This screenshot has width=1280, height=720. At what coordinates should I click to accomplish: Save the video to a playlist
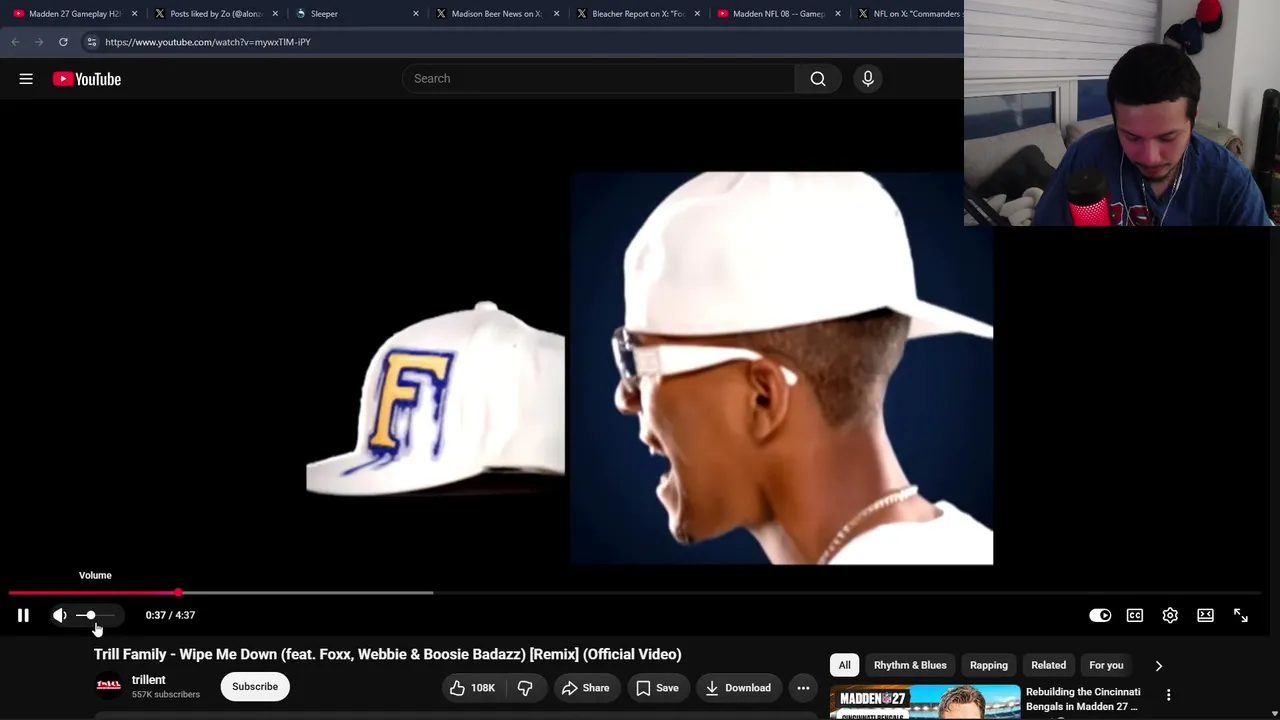coord(657,687)
